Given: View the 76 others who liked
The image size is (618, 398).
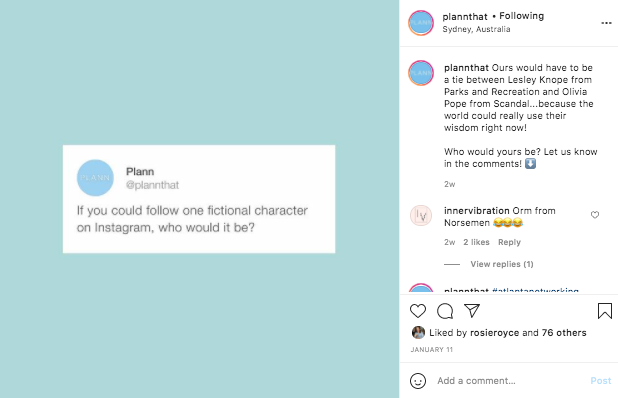Looking at the screenshot, I should pos(564,333).
